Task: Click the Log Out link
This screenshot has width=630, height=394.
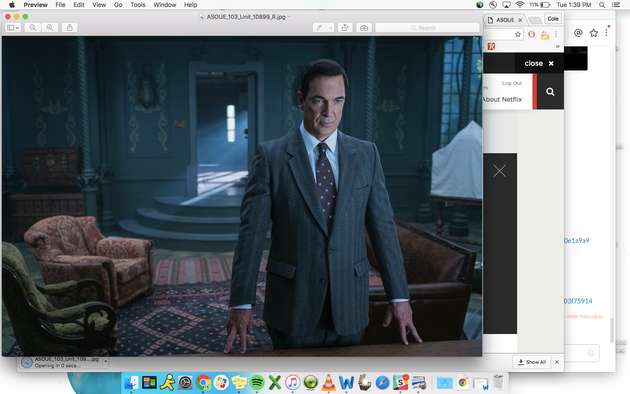Action: point(512,83)
